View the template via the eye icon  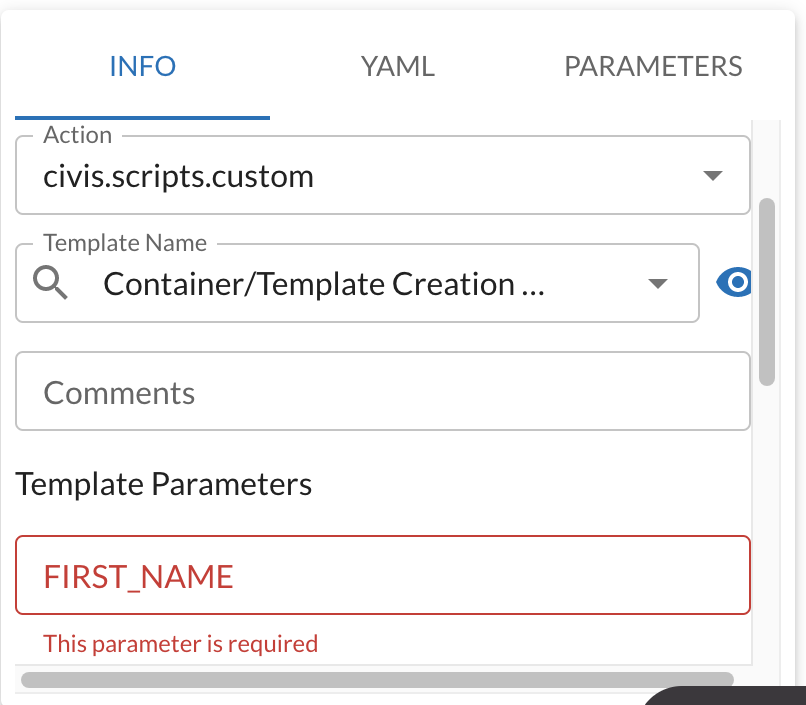coord(734,282)
